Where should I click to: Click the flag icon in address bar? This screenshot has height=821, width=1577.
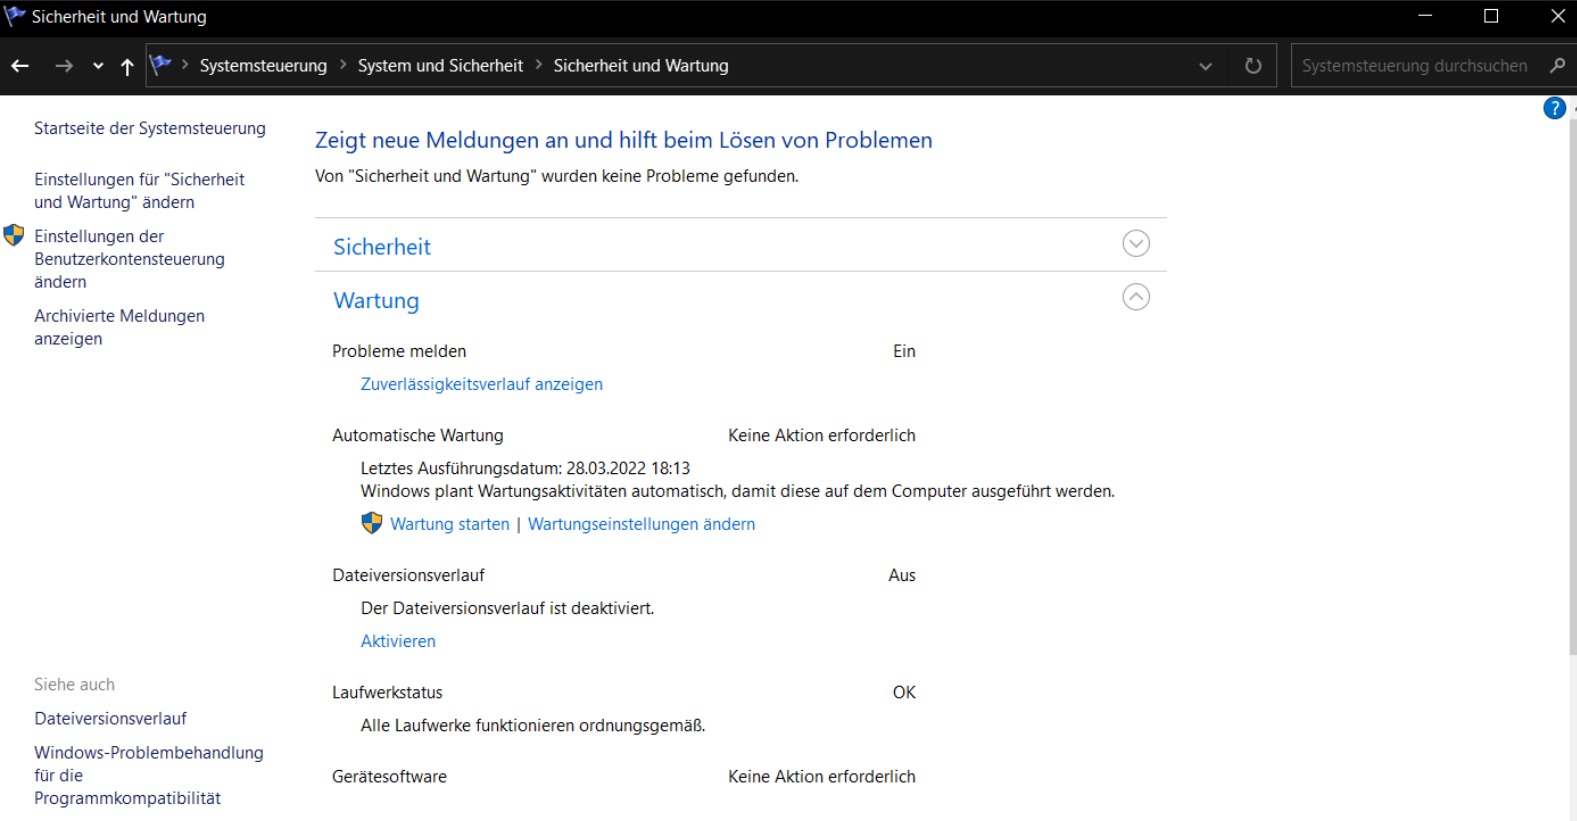161,65
